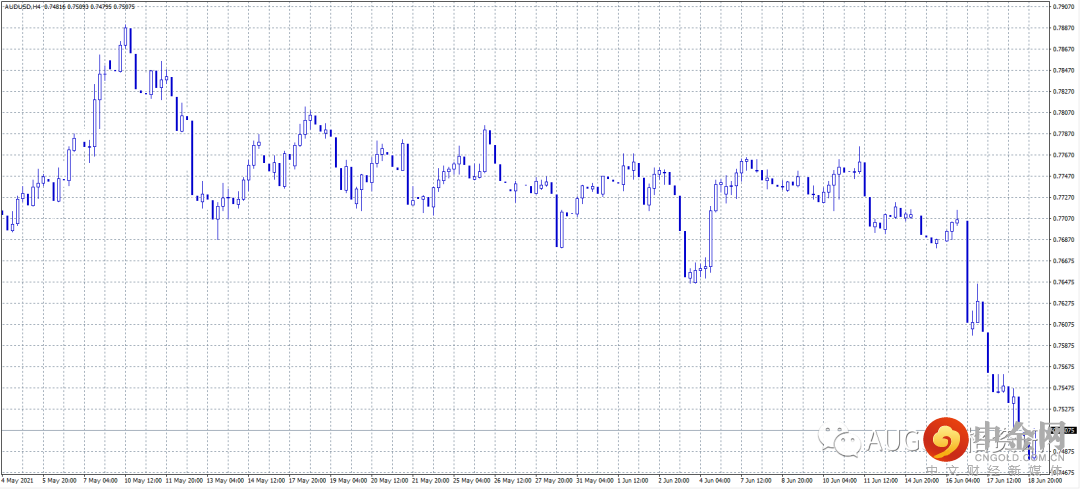
Task: Click the 0.78070 price axis label
Action: click(x=1063, y=112)
